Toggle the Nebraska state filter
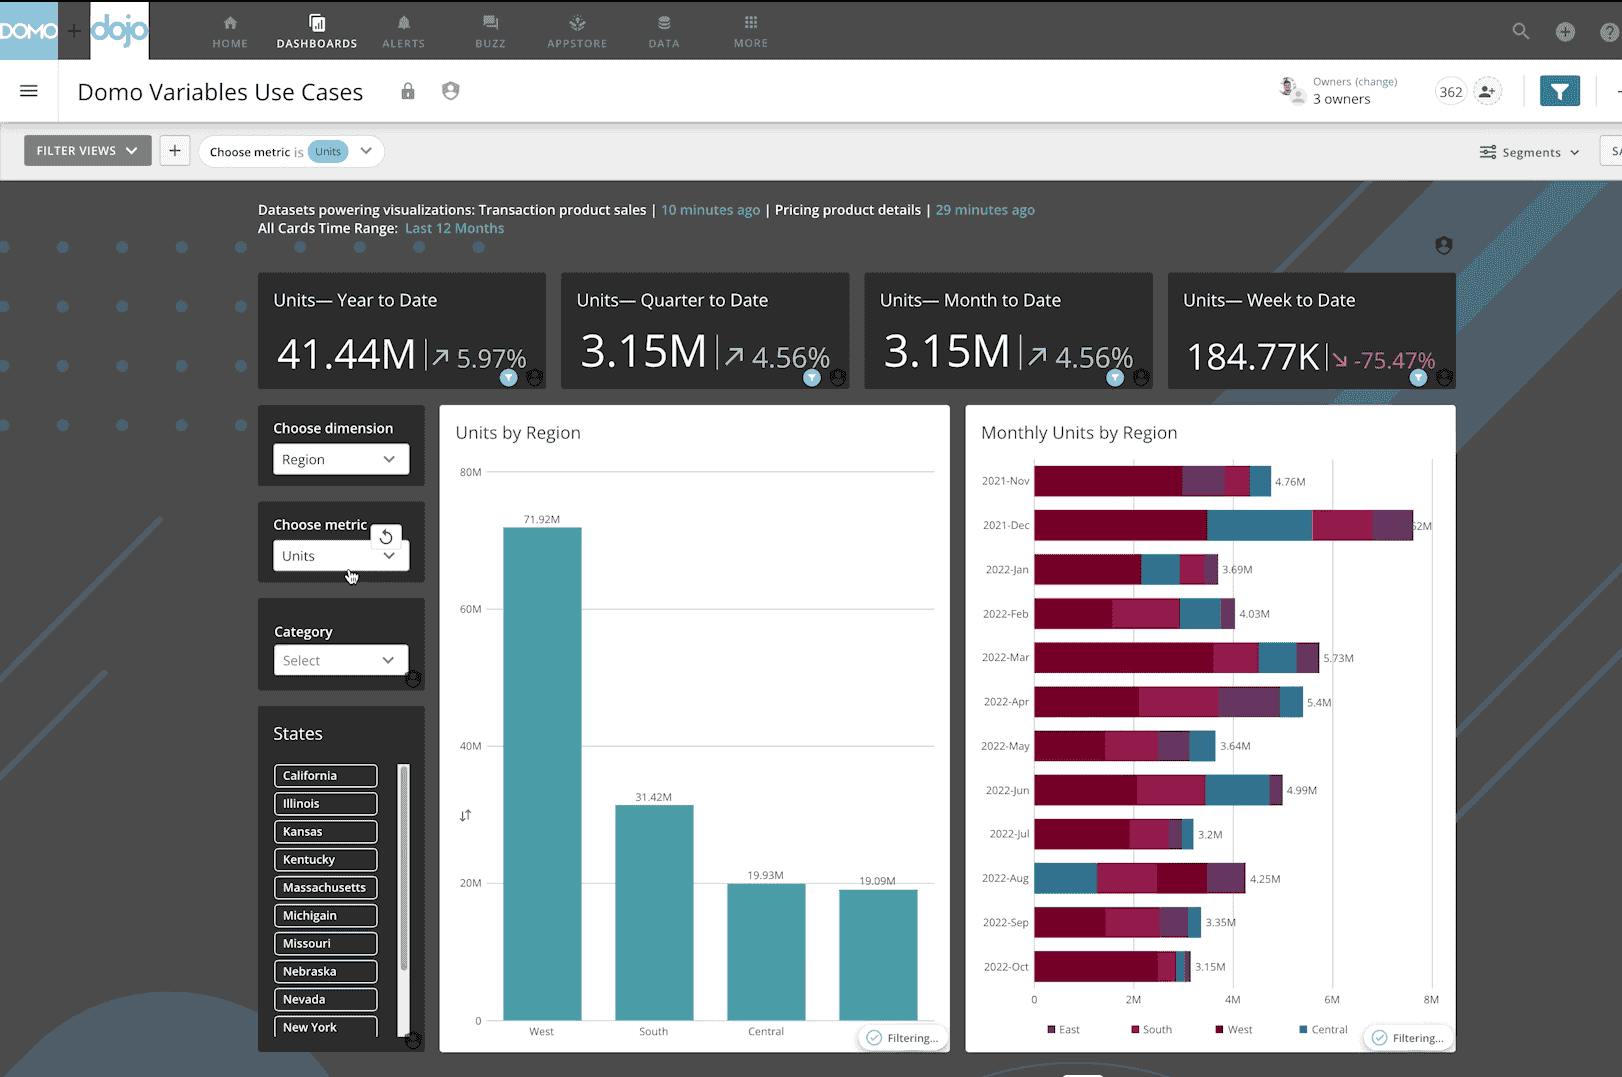 pyautogui.click(x=326, y=972)
